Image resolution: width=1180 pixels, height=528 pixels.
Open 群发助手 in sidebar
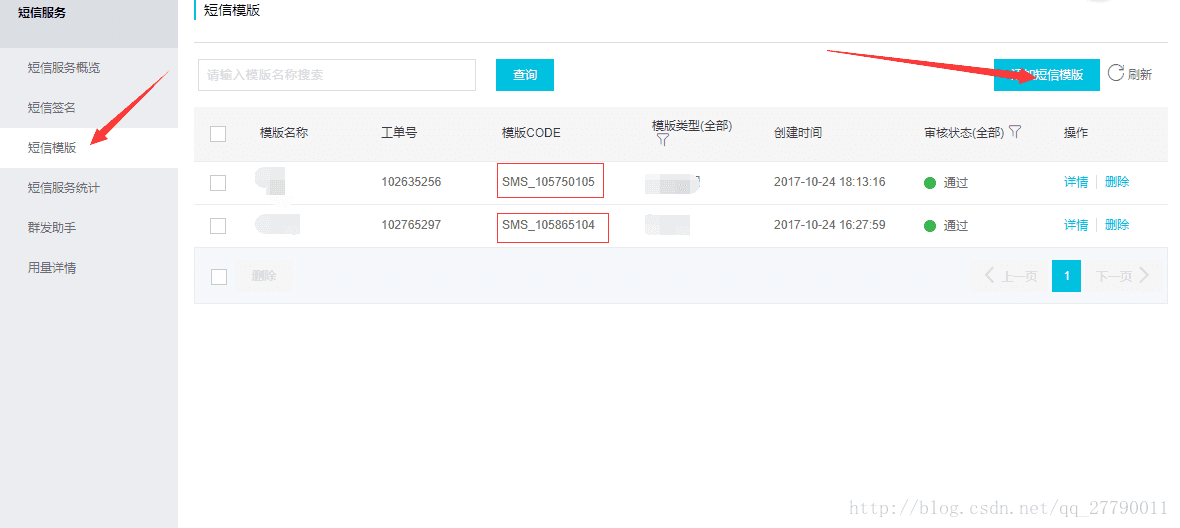[x=52, y=228]
